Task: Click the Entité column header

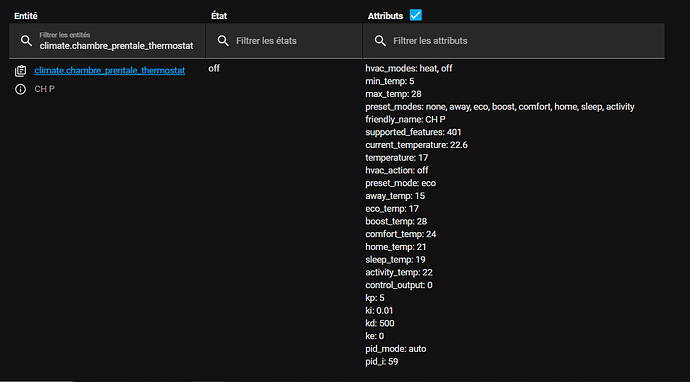Action: pyautogui.click(x=26, y=16)
